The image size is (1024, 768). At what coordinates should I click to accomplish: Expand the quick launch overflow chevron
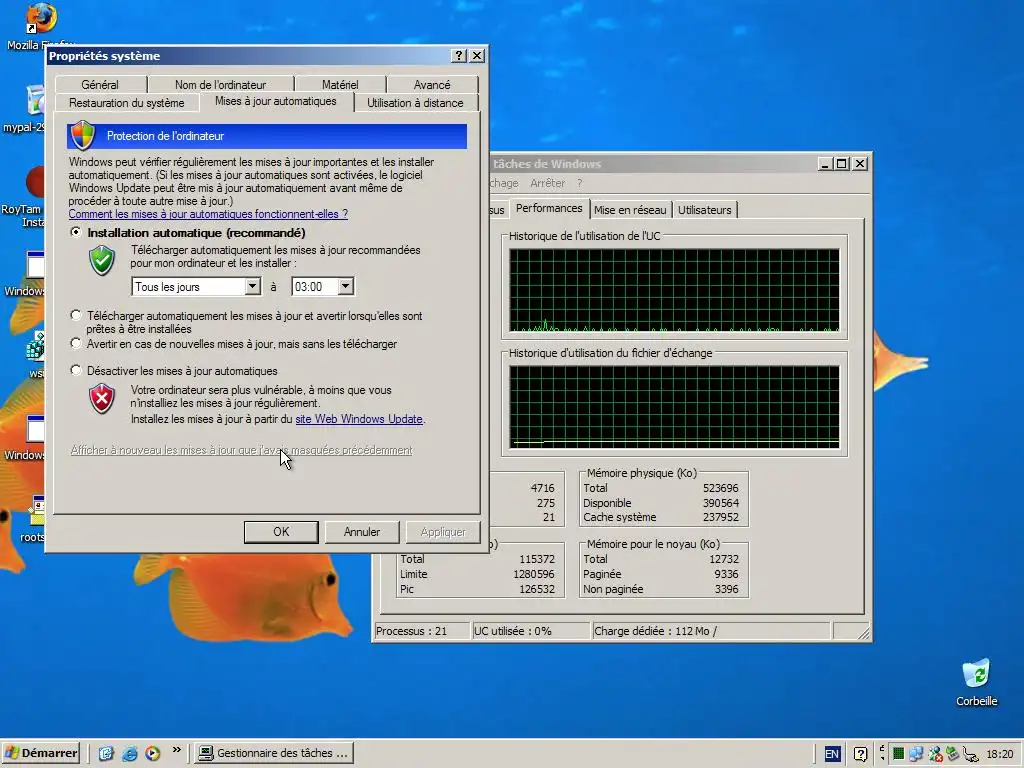pyautogui.click(x=176, y=750)
